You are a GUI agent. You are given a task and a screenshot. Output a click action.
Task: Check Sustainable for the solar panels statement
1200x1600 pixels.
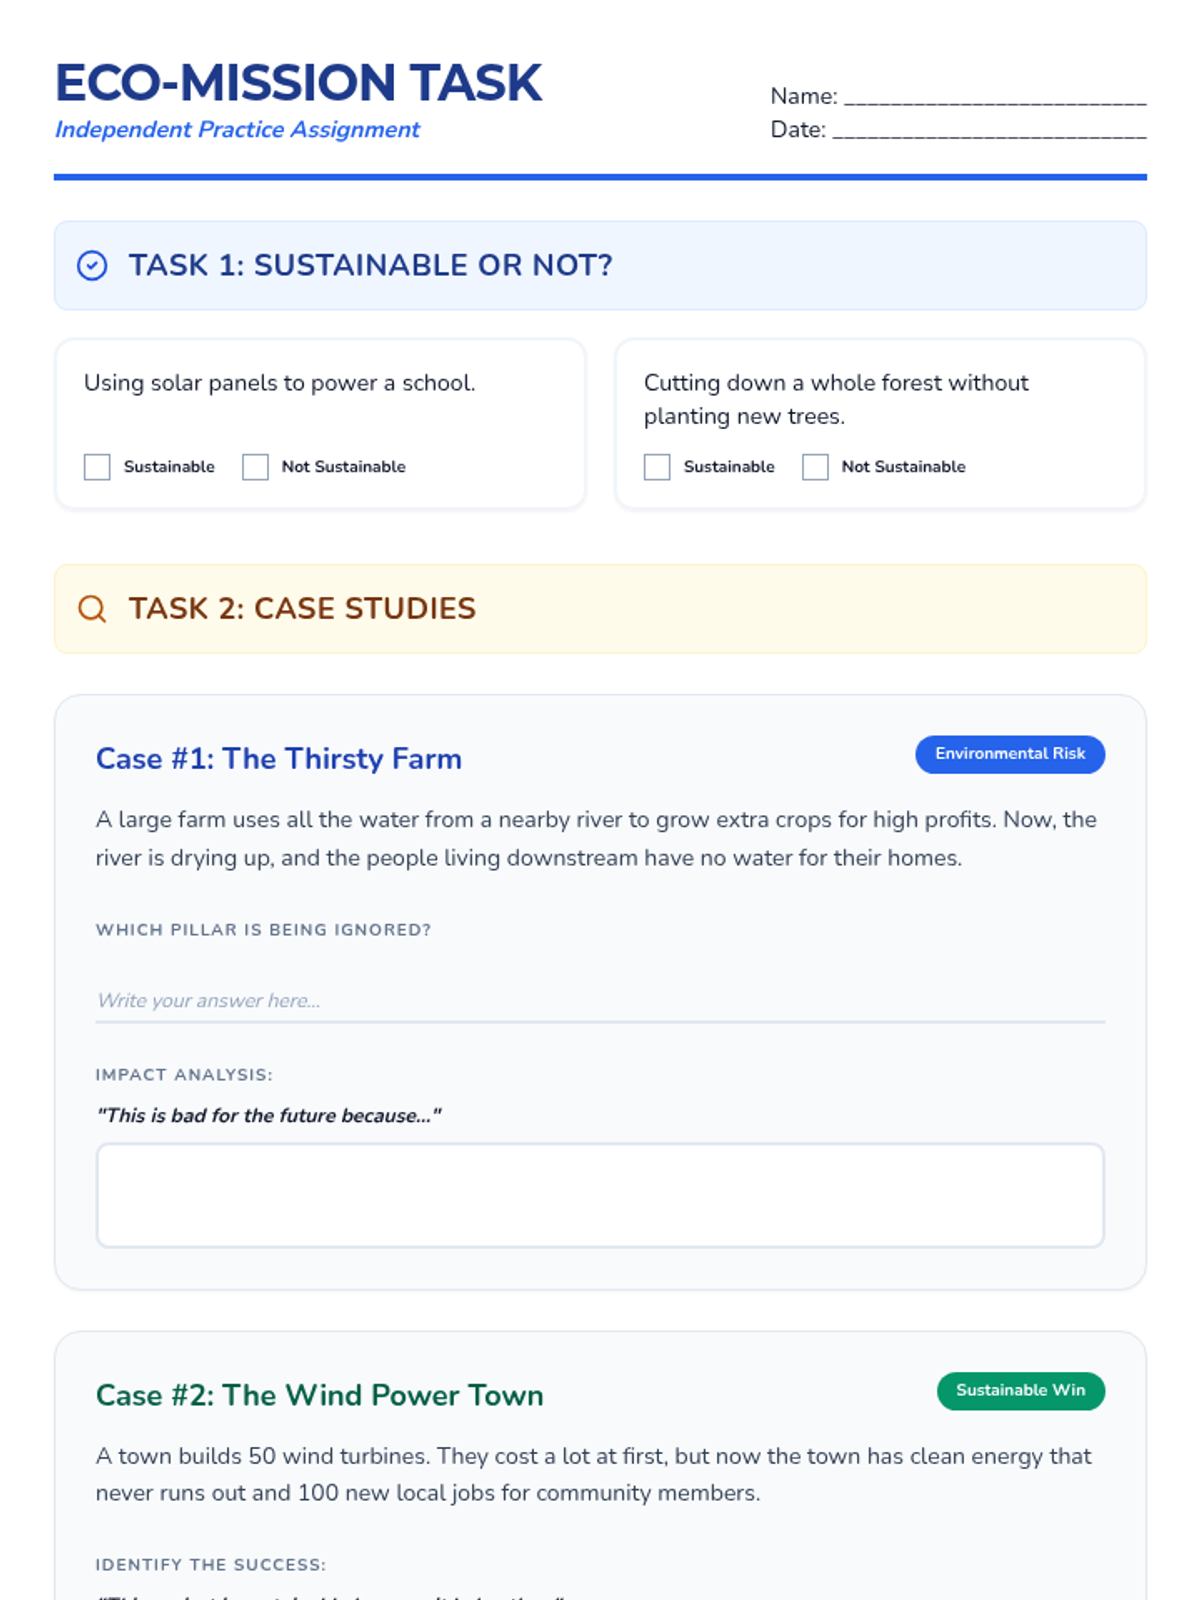[x=97, y=467]
